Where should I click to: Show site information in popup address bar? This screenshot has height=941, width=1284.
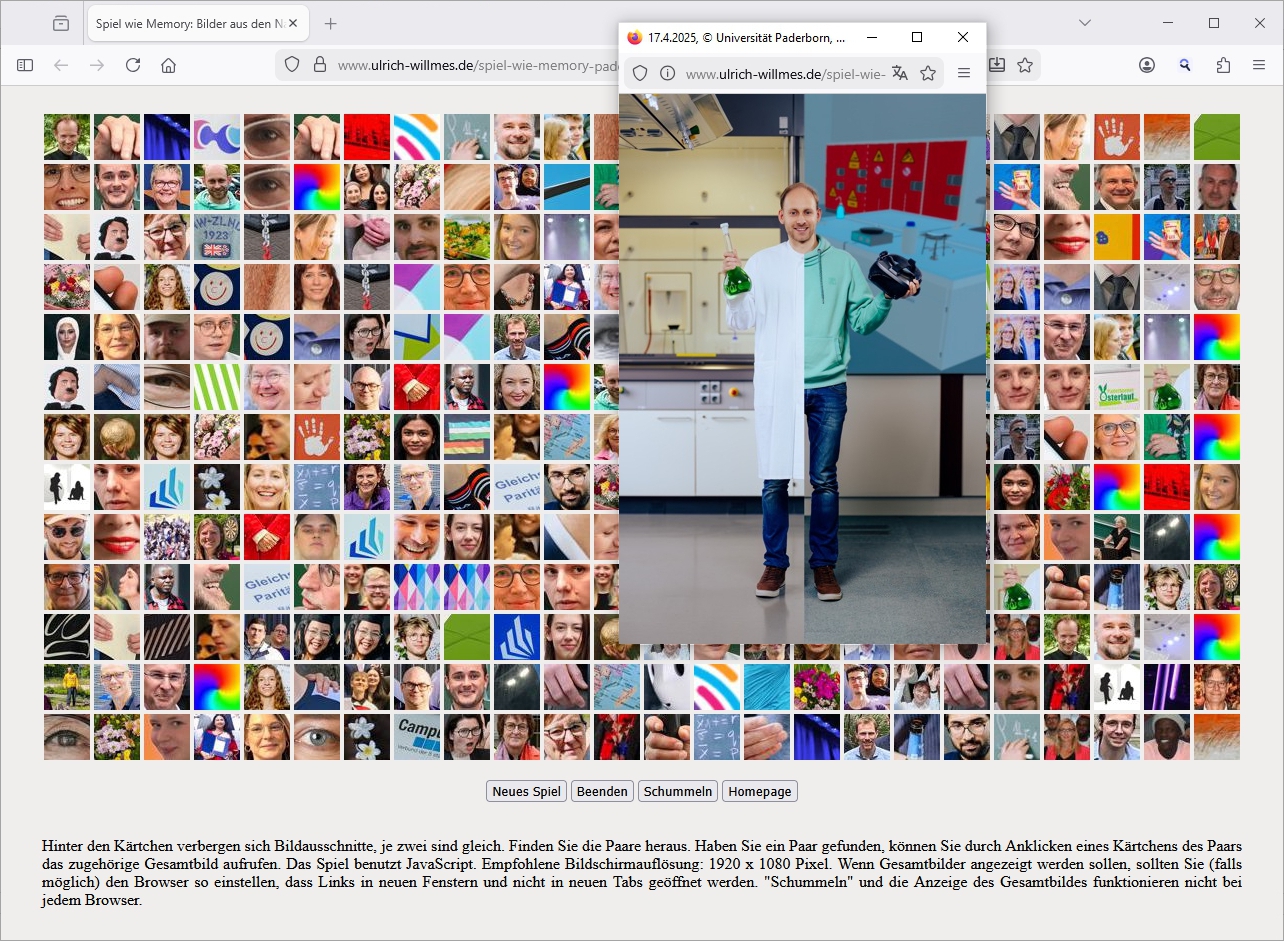click(667, 73)
